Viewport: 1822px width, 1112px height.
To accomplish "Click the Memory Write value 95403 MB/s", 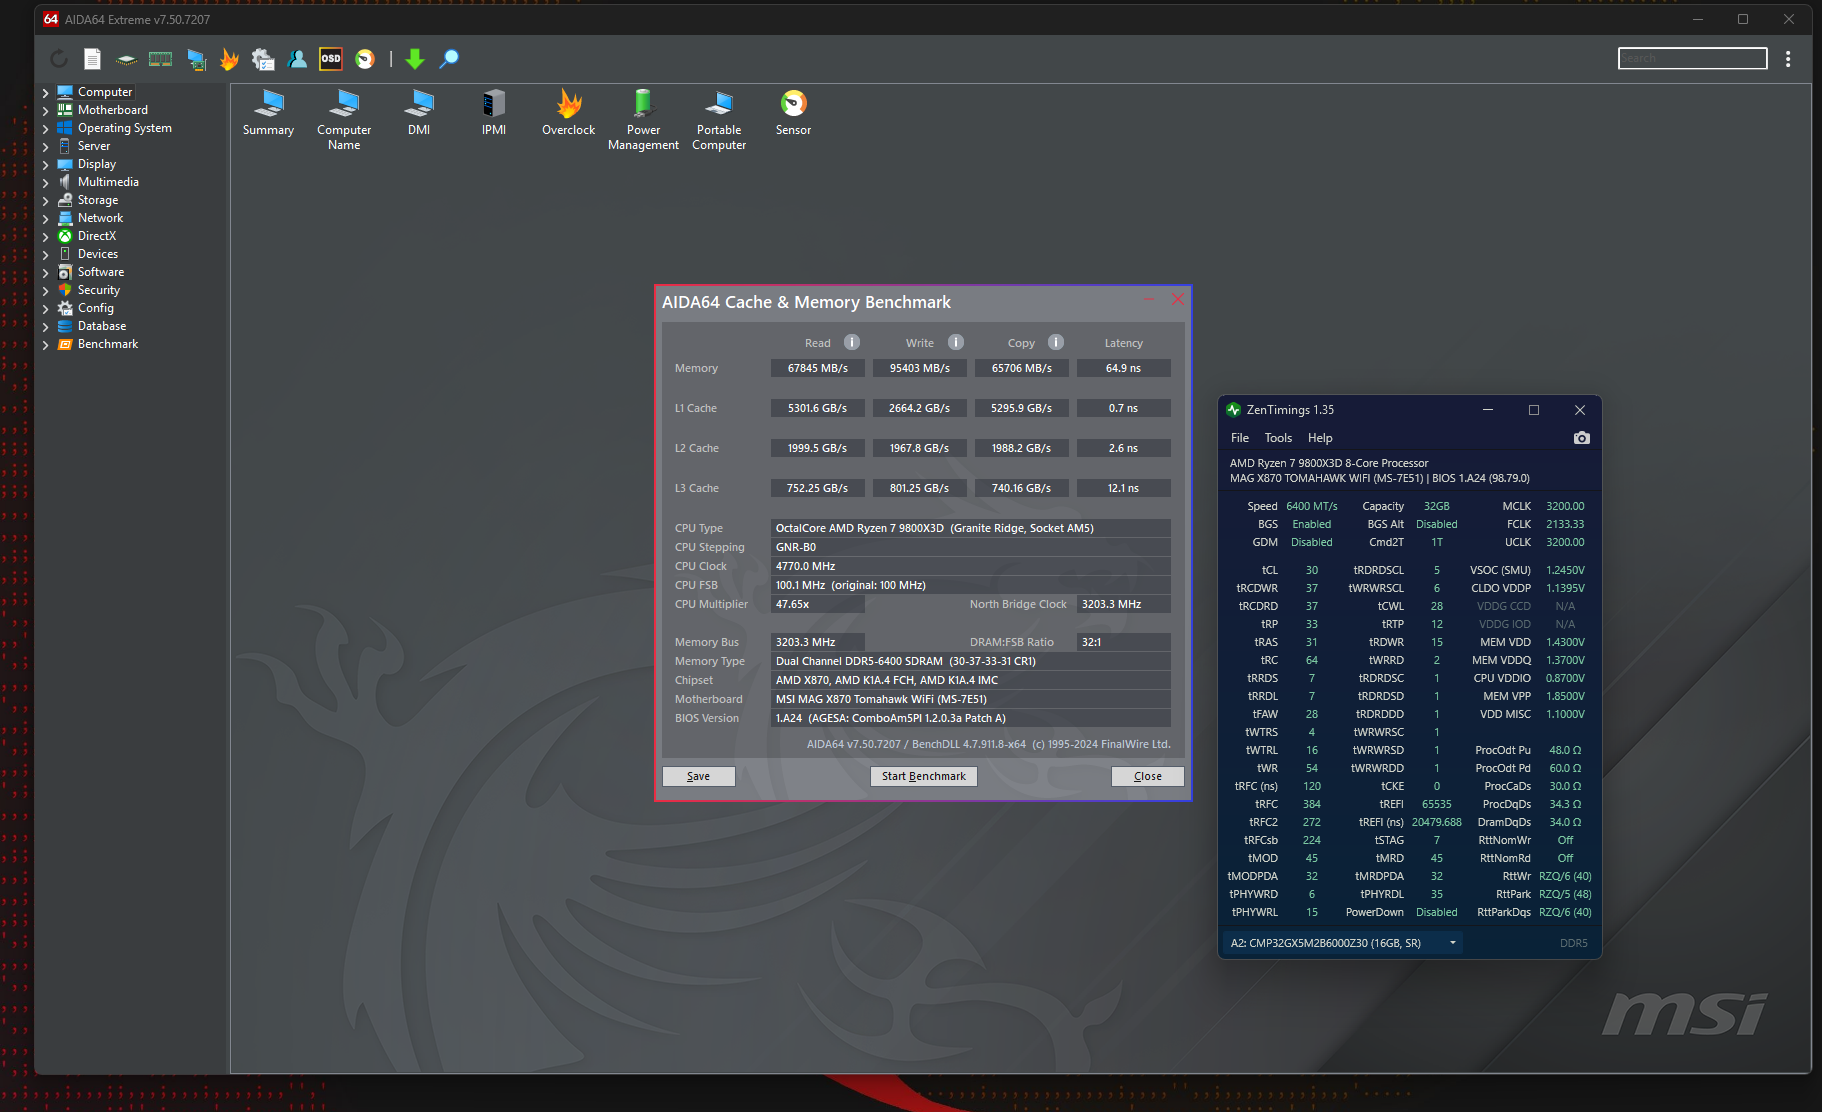I will pyautogui.click(x=920, y=368).
